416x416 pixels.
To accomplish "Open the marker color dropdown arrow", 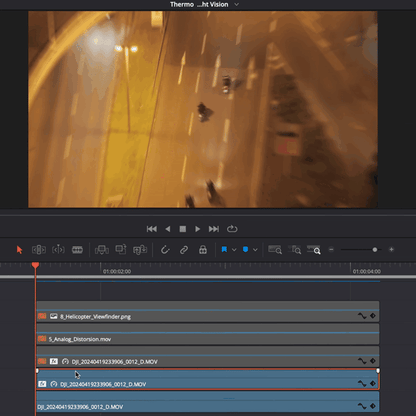I will tap(255, 250).
